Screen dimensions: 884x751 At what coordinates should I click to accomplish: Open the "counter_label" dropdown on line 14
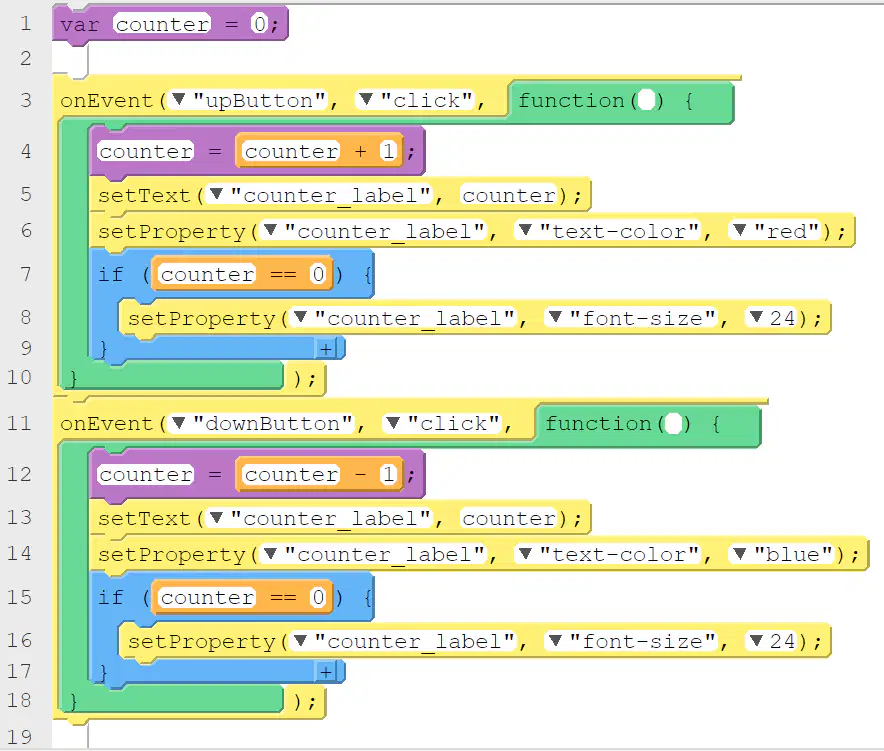(x=270, y=554)
